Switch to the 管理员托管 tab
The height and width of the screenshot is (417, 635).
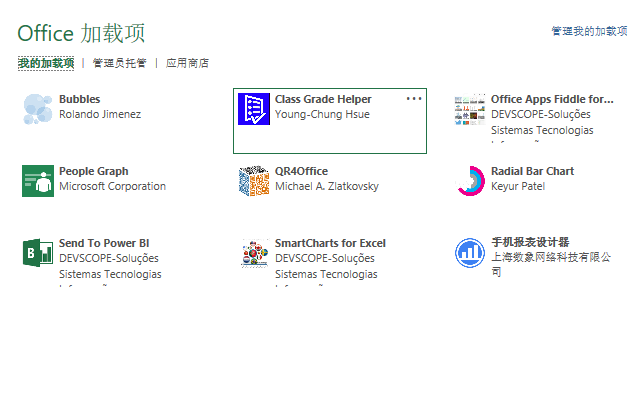point(119,63)
